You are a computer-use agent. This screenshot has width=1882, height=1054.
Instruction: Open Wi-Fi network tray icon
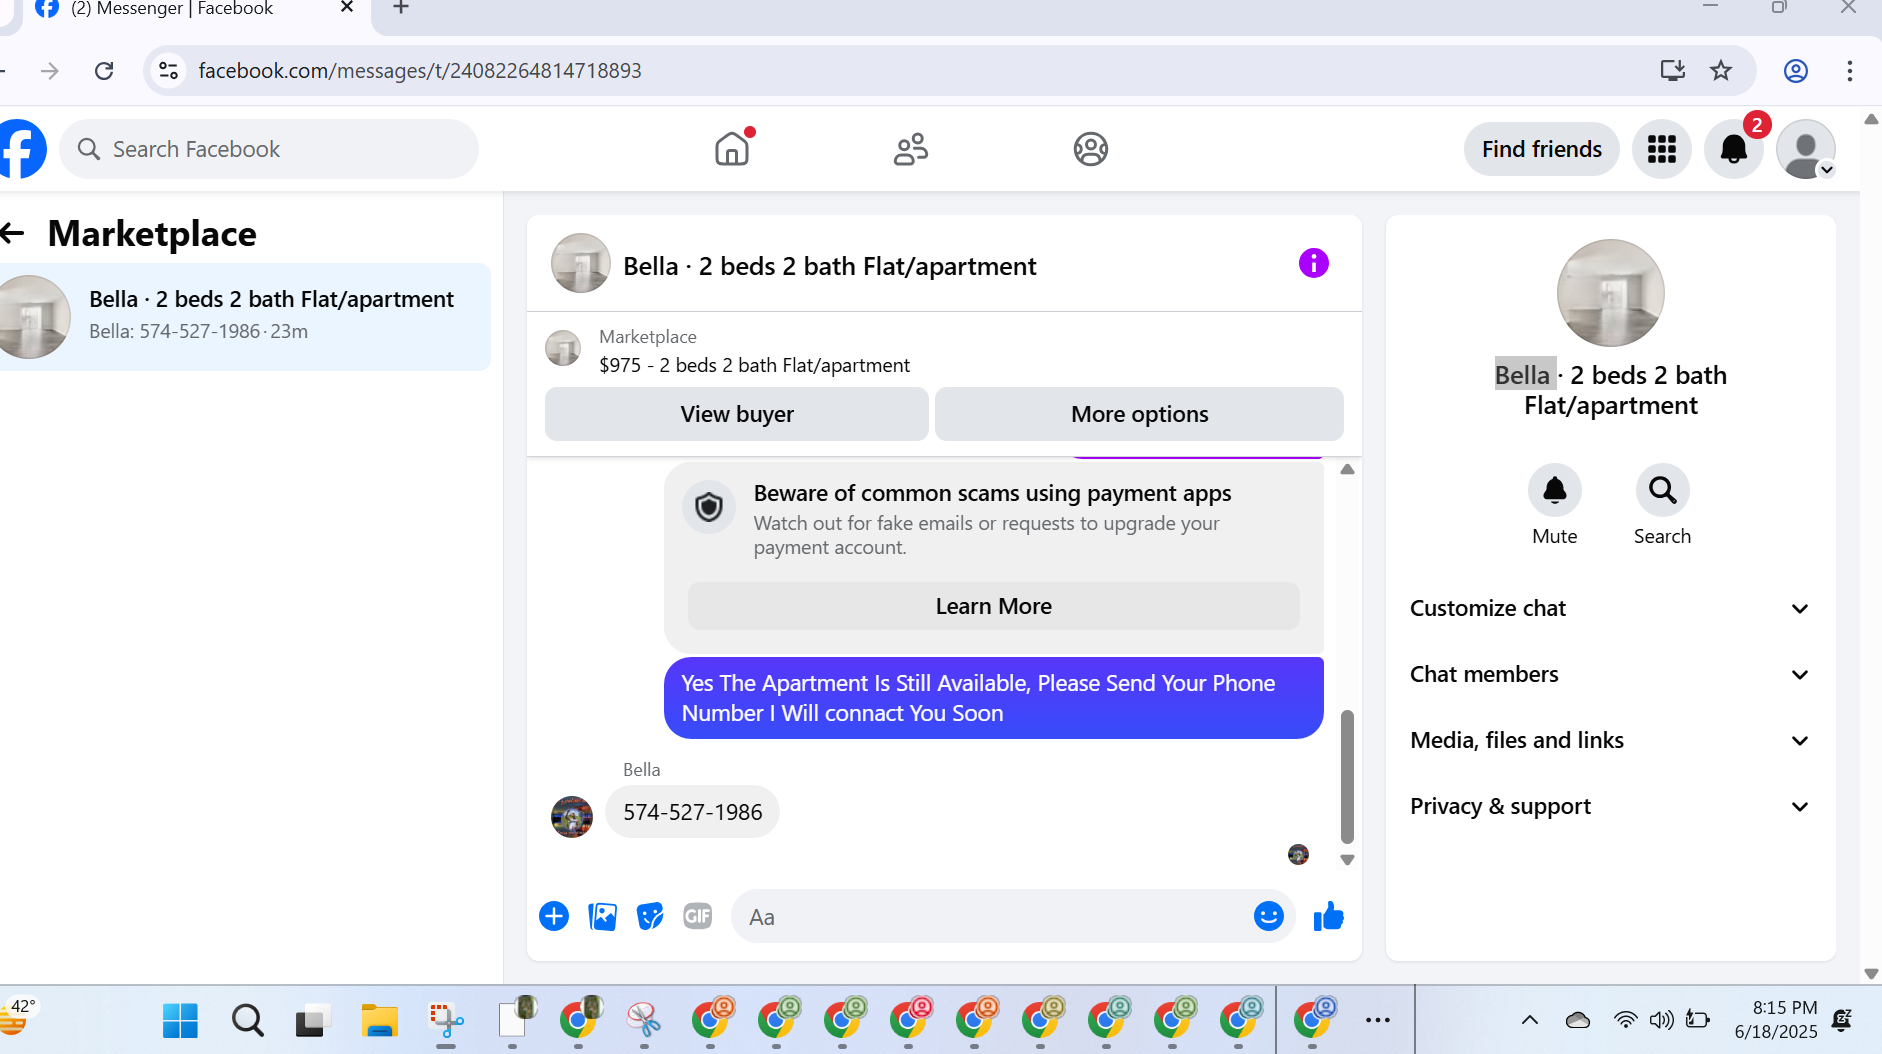(x=1625, y=1020)
